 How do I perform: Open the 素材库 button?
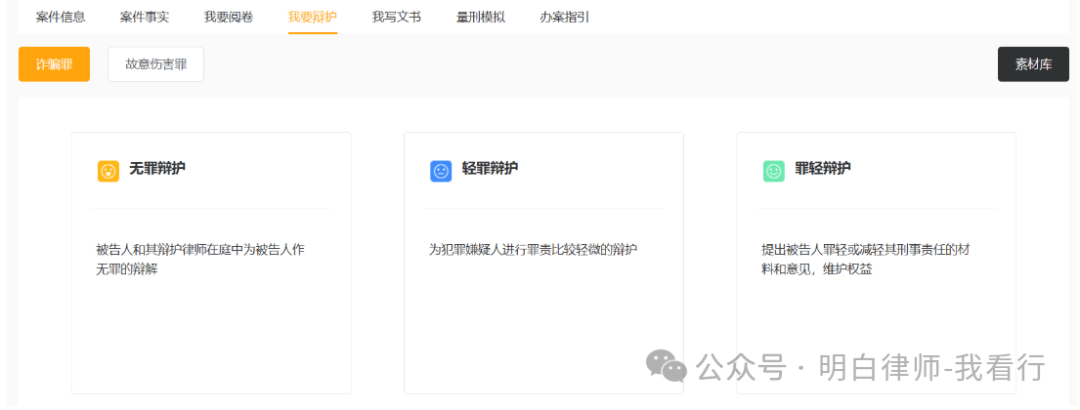1033,64
